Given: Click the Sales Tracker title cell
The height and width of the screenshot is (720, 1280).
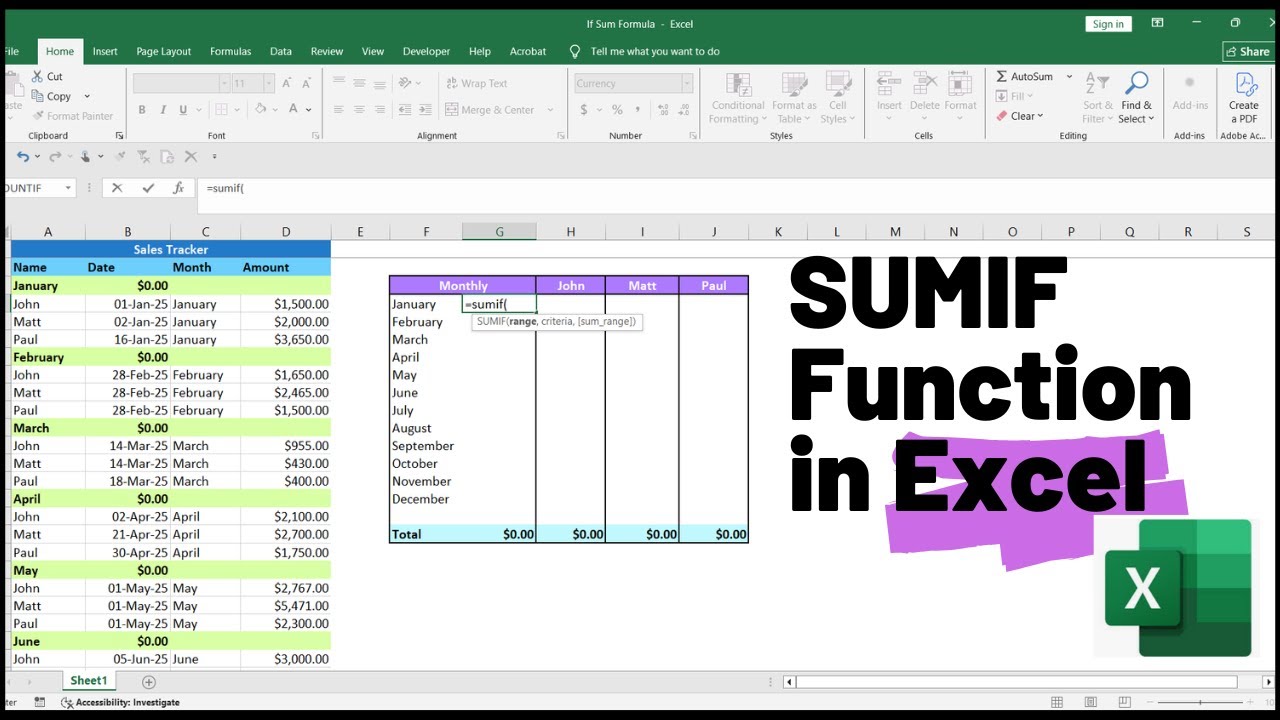Looking at the screenshot, I should tap(171, 250).
